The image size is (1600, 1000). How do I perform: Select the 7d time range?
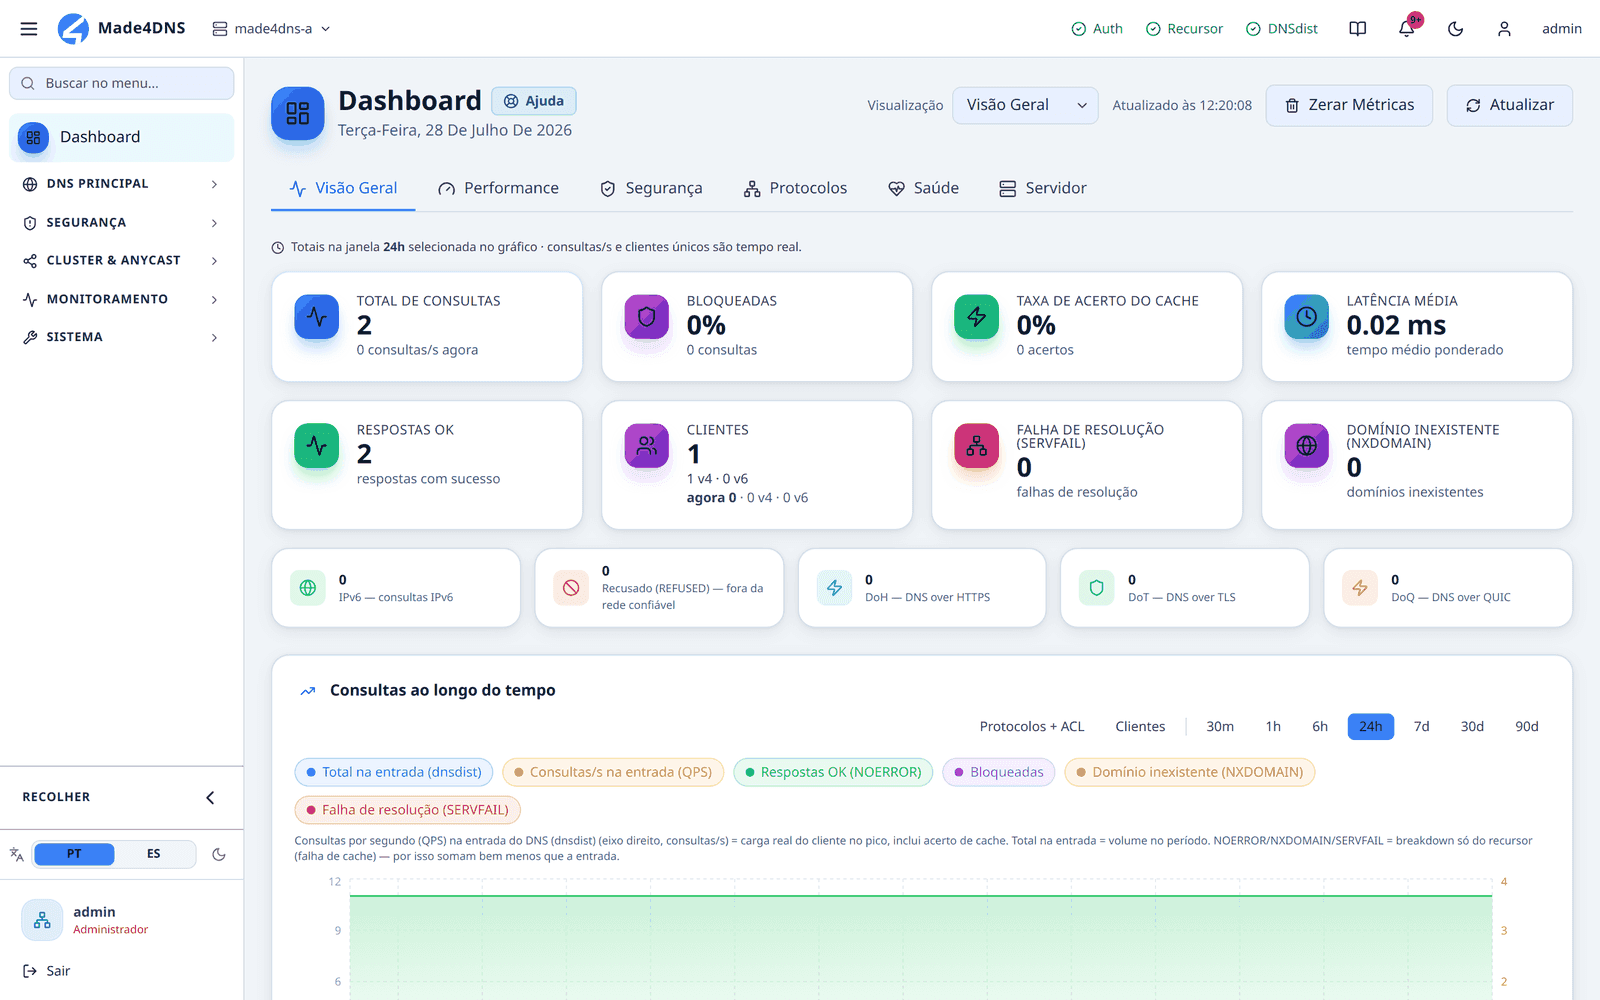coord(1421,727)
